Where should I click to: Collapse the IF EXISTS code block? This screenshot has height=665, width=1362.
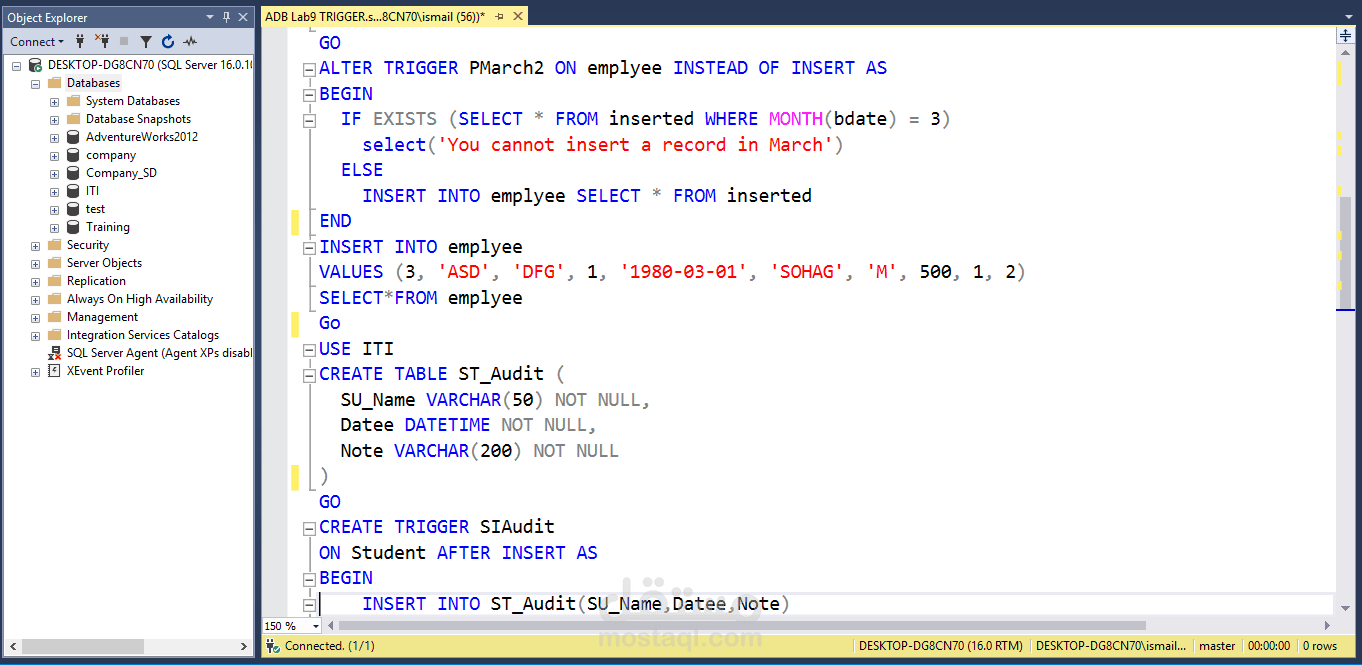click(x=309, y=119)
